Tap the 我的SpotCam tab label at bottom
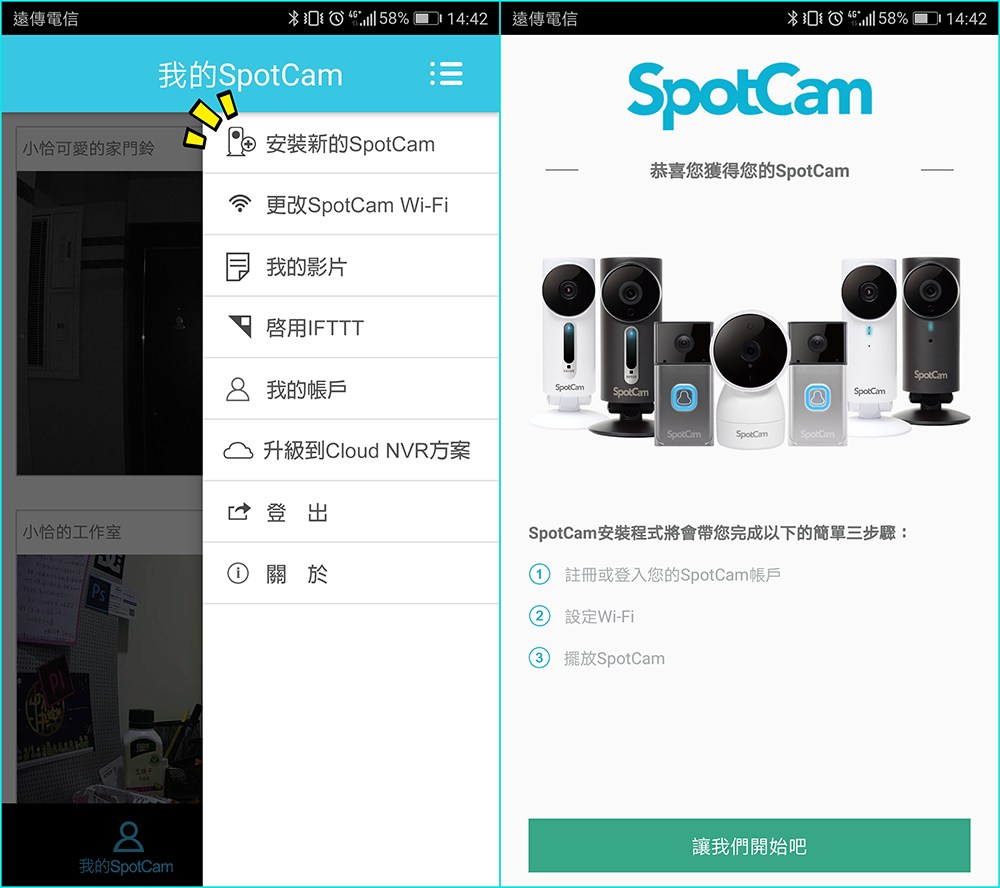Image resolution: width=1000 pixels, height=888 pixels. pos(126,866)
